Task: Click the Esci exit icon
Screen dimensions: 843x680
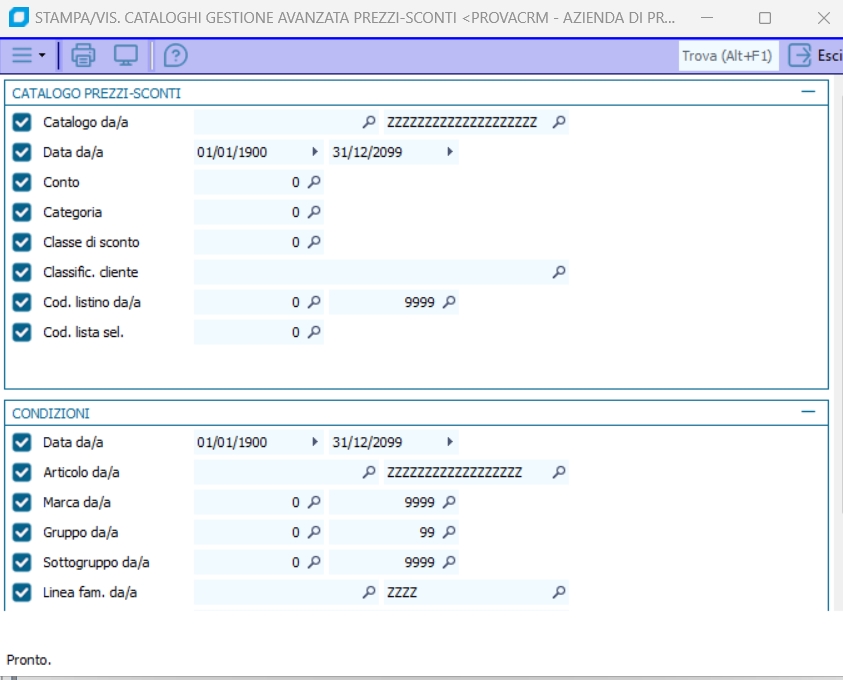Action: pos(800,55)
